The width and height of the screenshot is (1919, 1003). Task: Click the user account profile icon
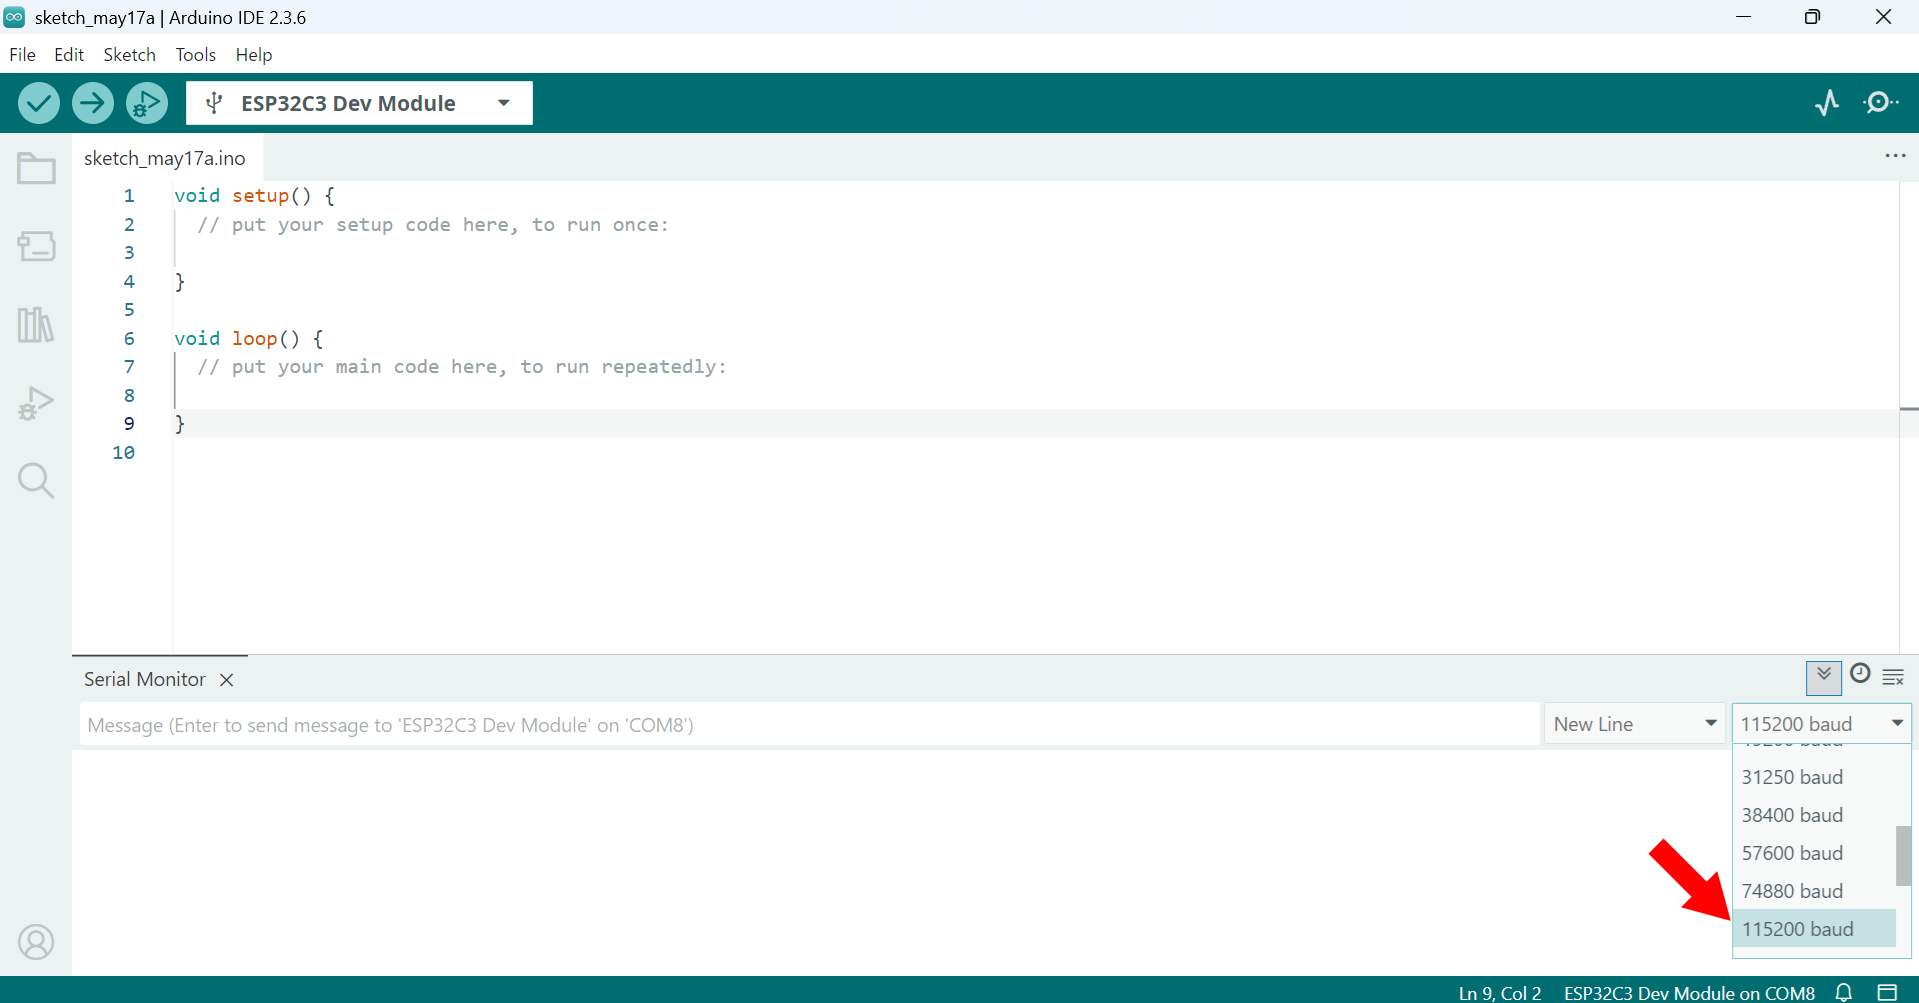pyautogui.click(x=36, y=942)
